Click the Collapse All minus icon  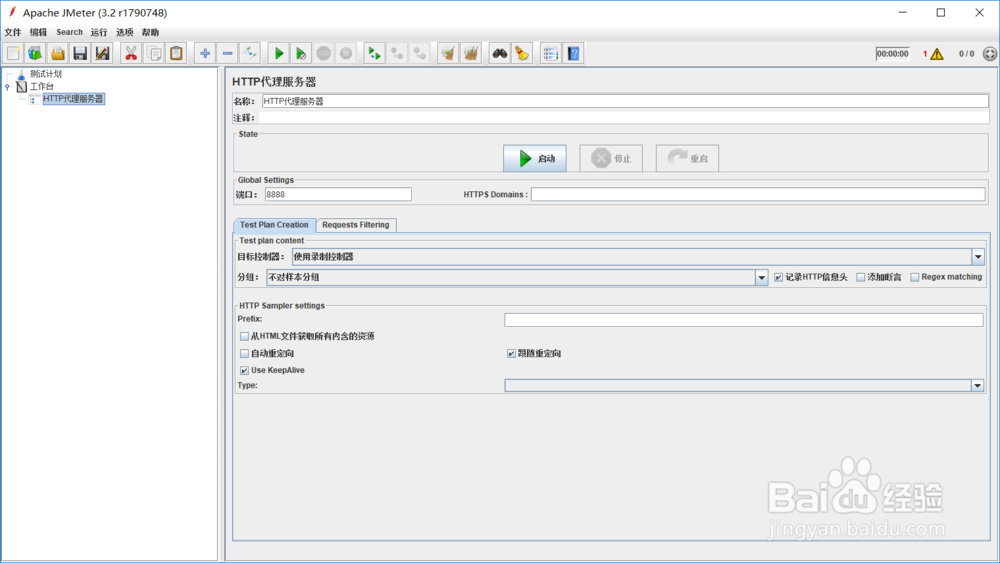(x=227, y=54)
